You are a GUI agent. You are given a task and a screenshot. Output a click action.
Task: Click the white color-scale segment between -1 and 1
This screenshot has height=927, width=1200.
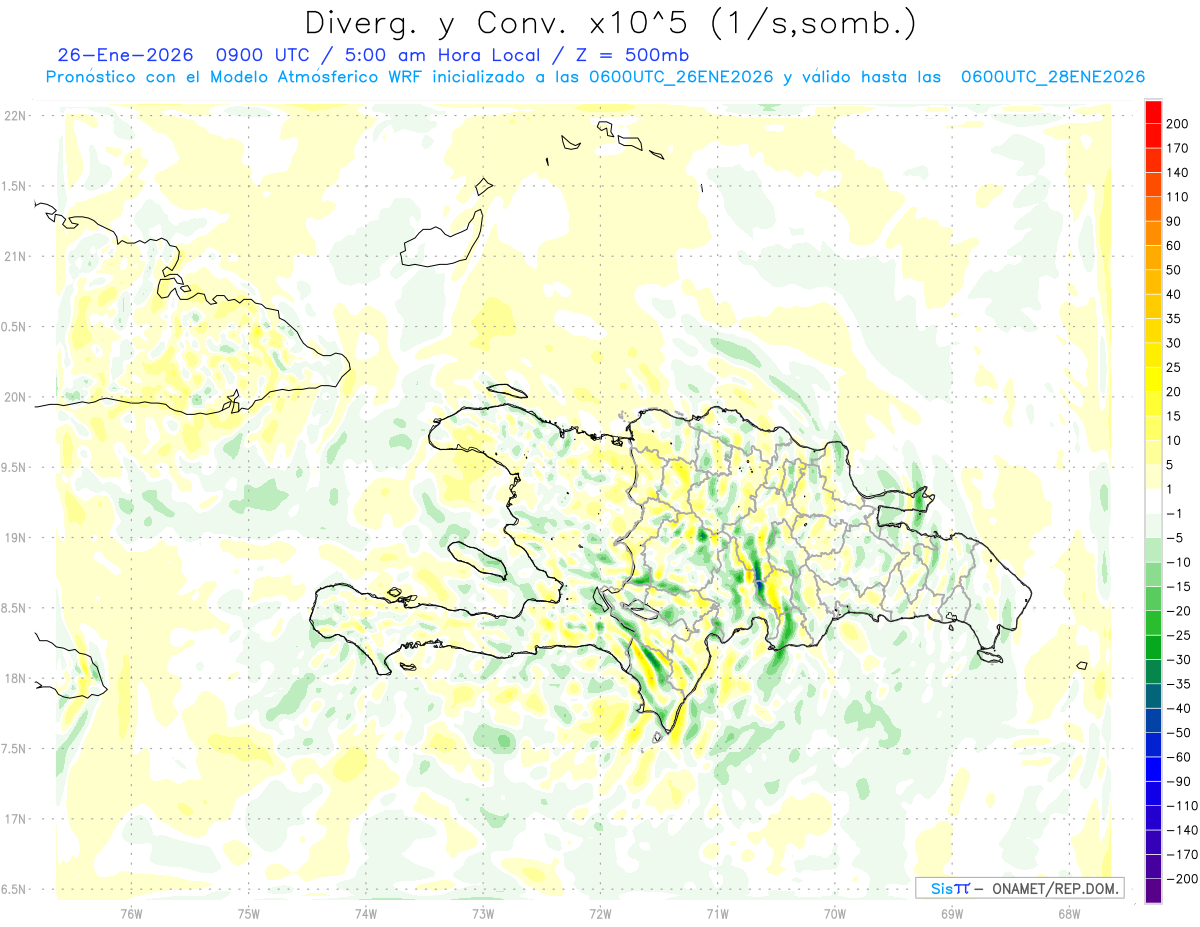tap(1153, 502)
